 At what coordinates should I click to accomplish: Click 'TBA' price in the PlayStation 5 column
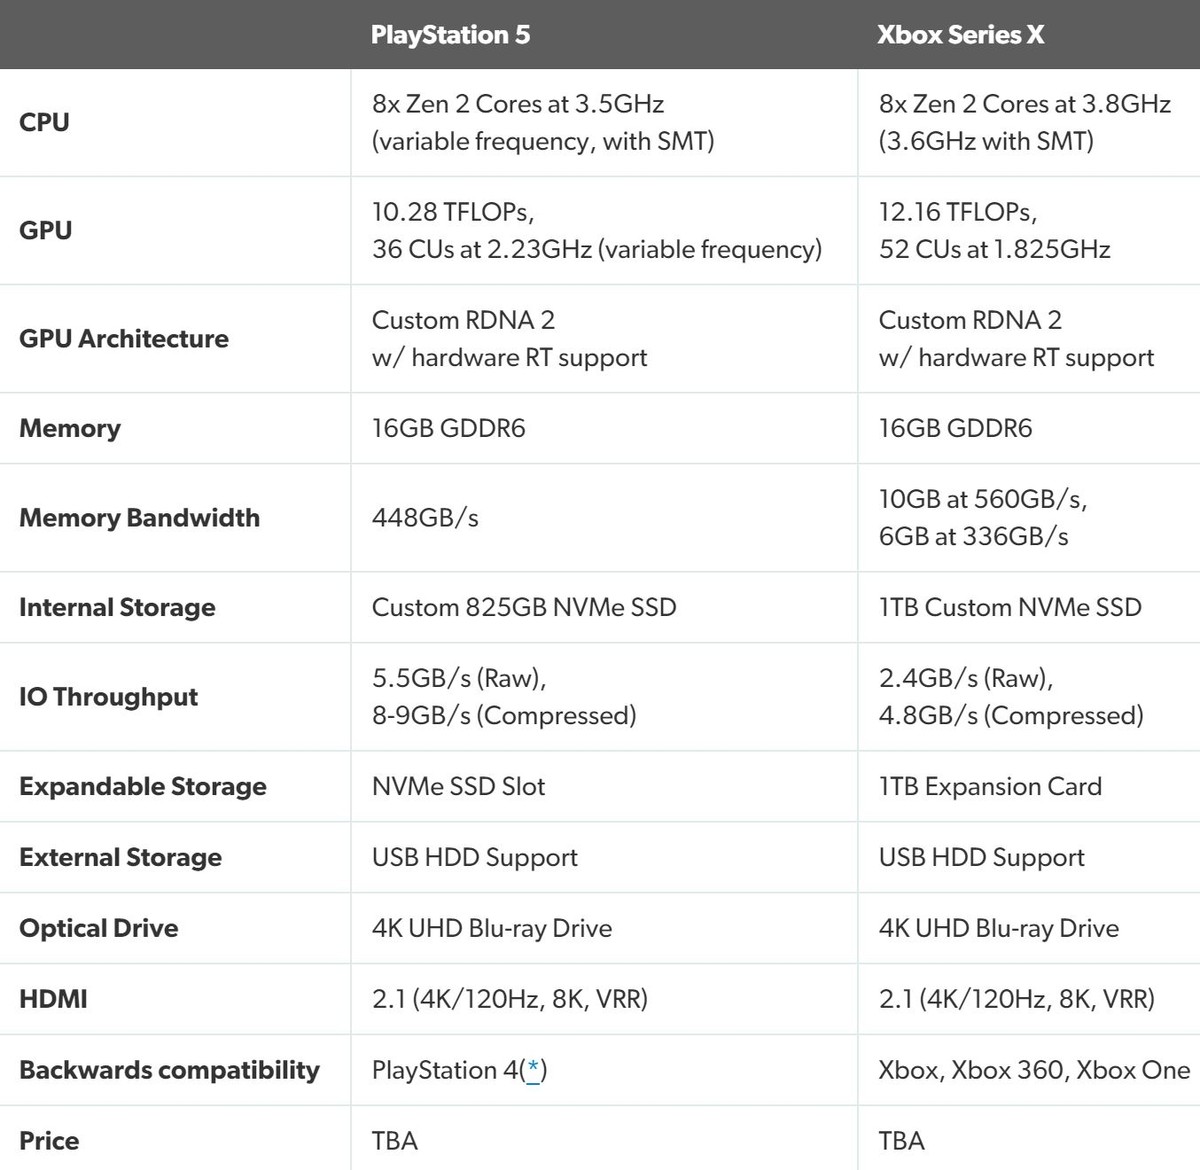tap(395, 1141)
